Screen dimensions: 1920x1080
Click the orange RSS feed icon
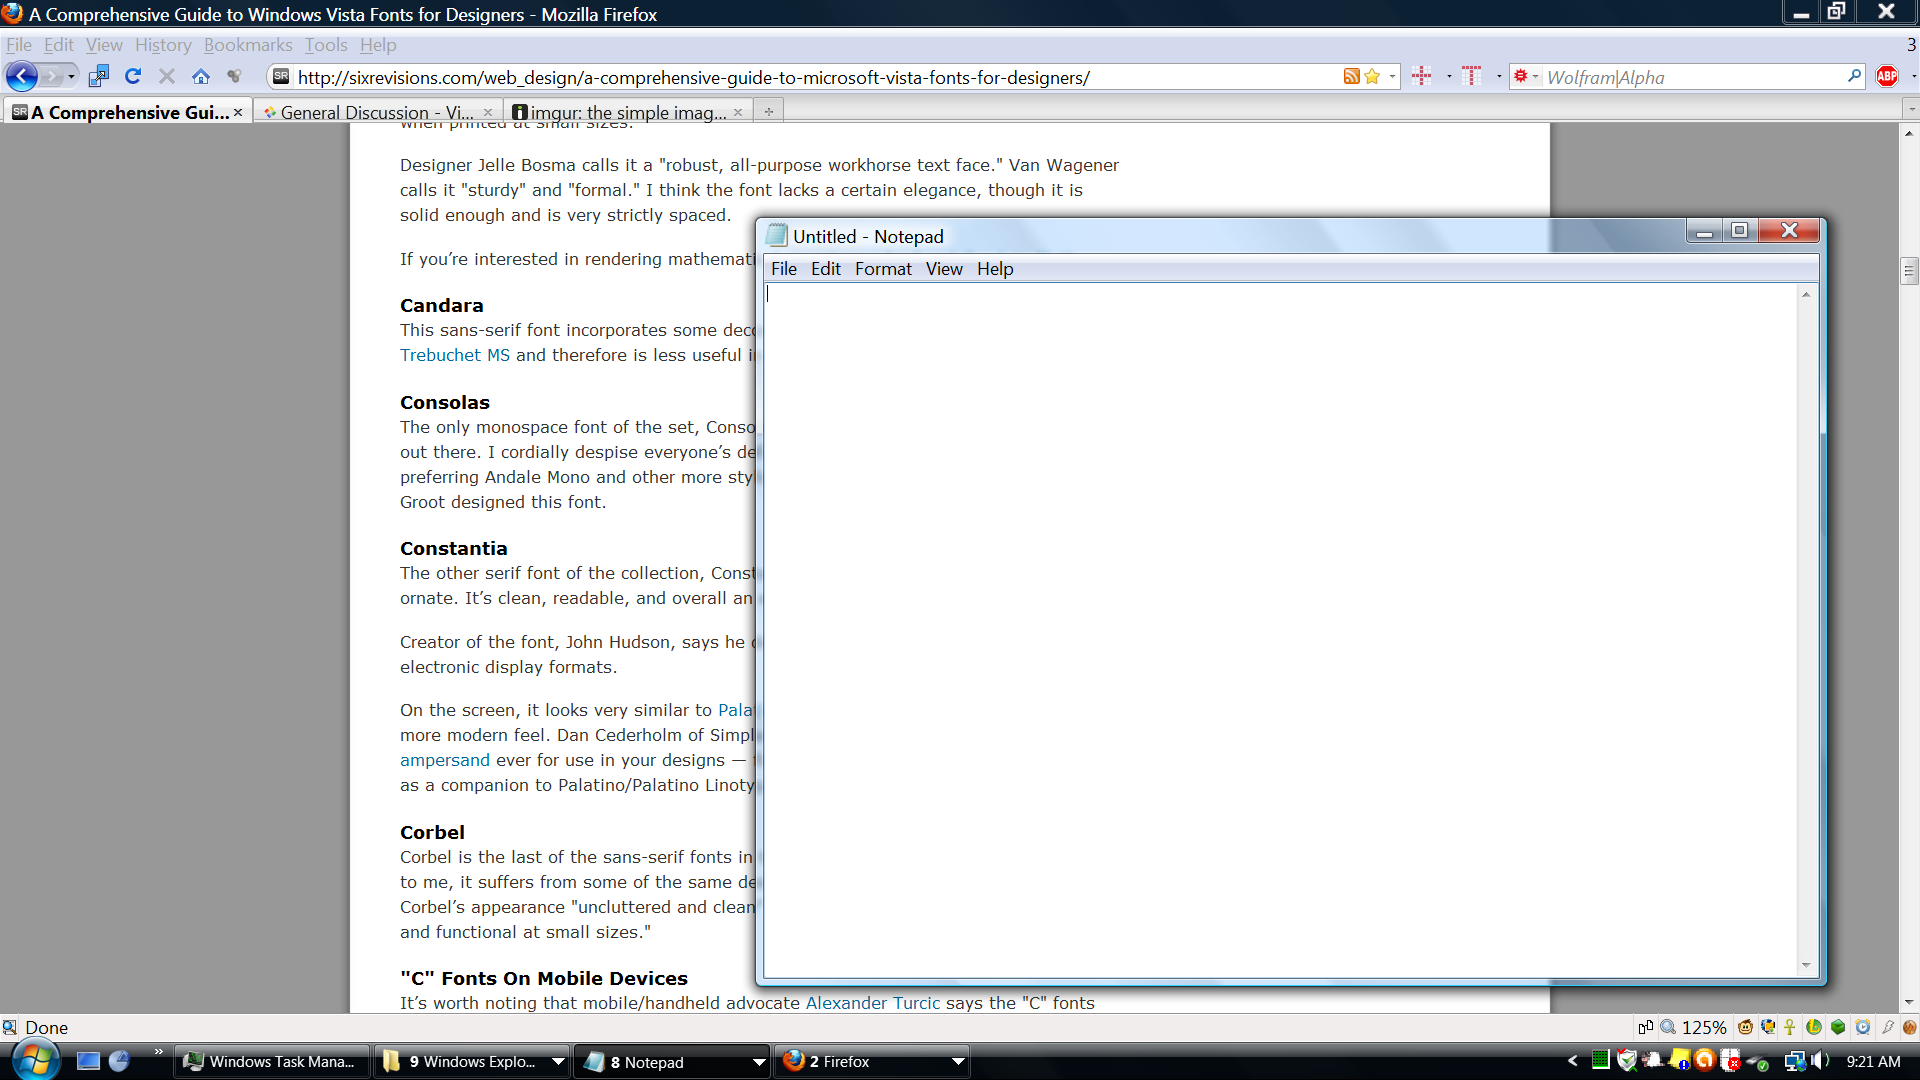tap(1351, 77)
